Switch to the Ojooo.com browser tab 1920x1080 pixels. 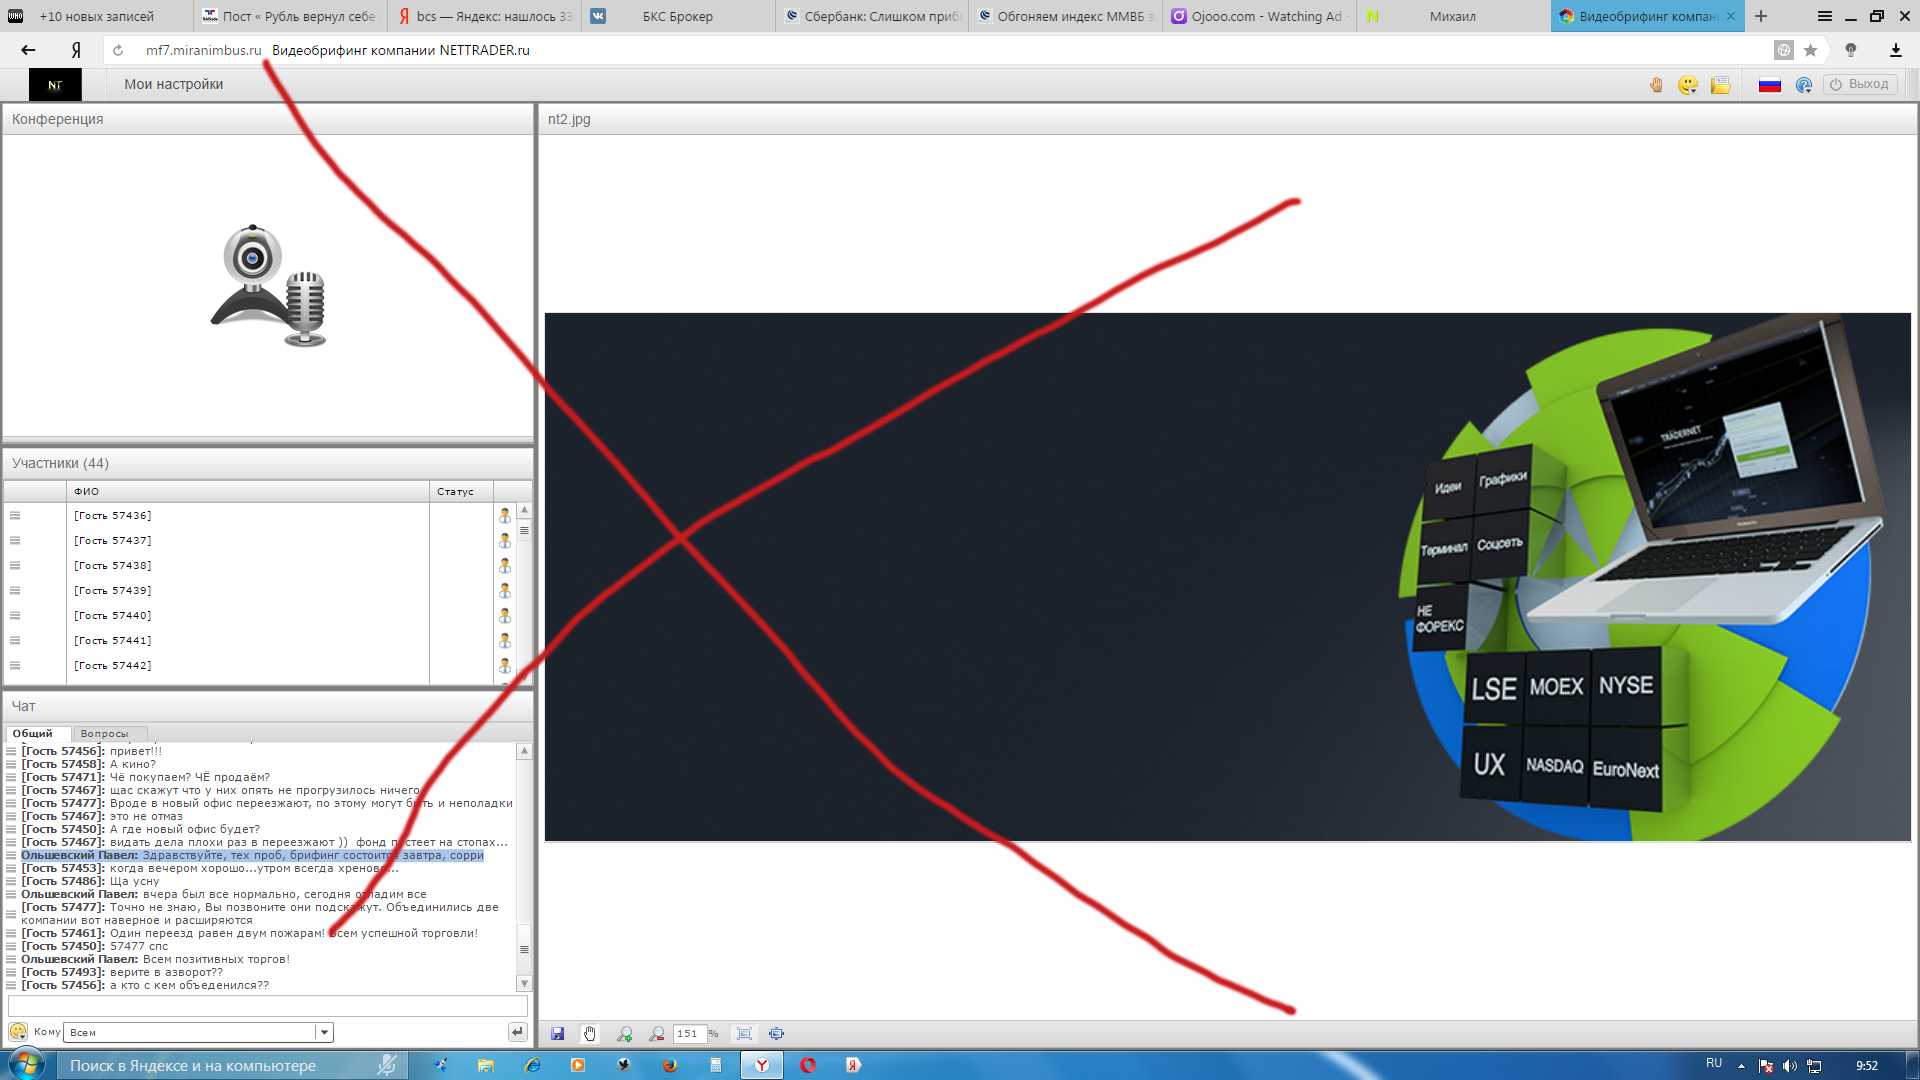click(x=1258, y=16)
